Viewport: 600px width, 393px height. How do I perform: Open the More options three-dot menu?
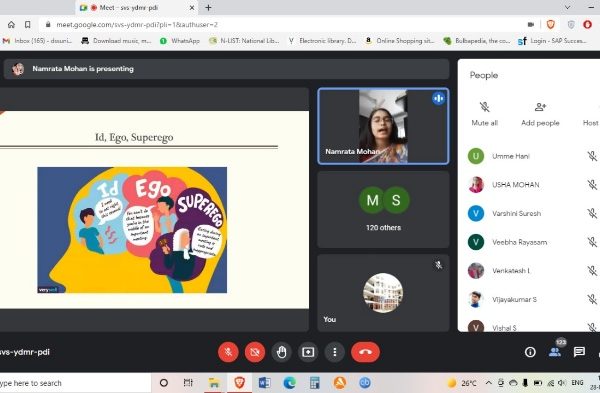[335, 352]
